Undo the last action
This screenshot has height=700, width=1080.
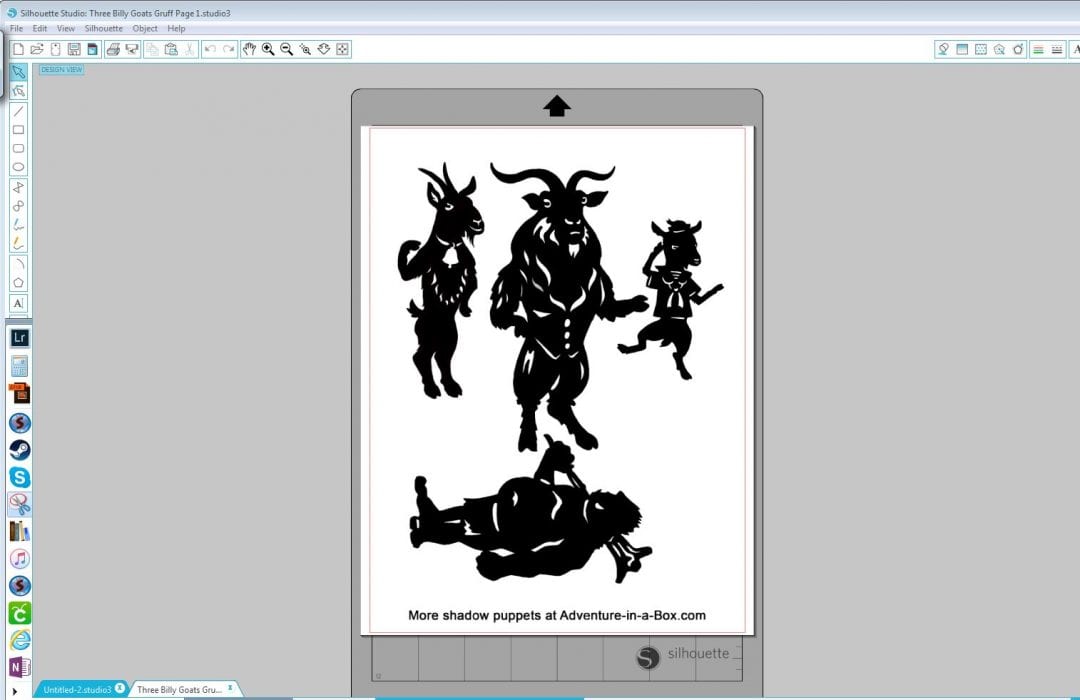pos(210,49)
